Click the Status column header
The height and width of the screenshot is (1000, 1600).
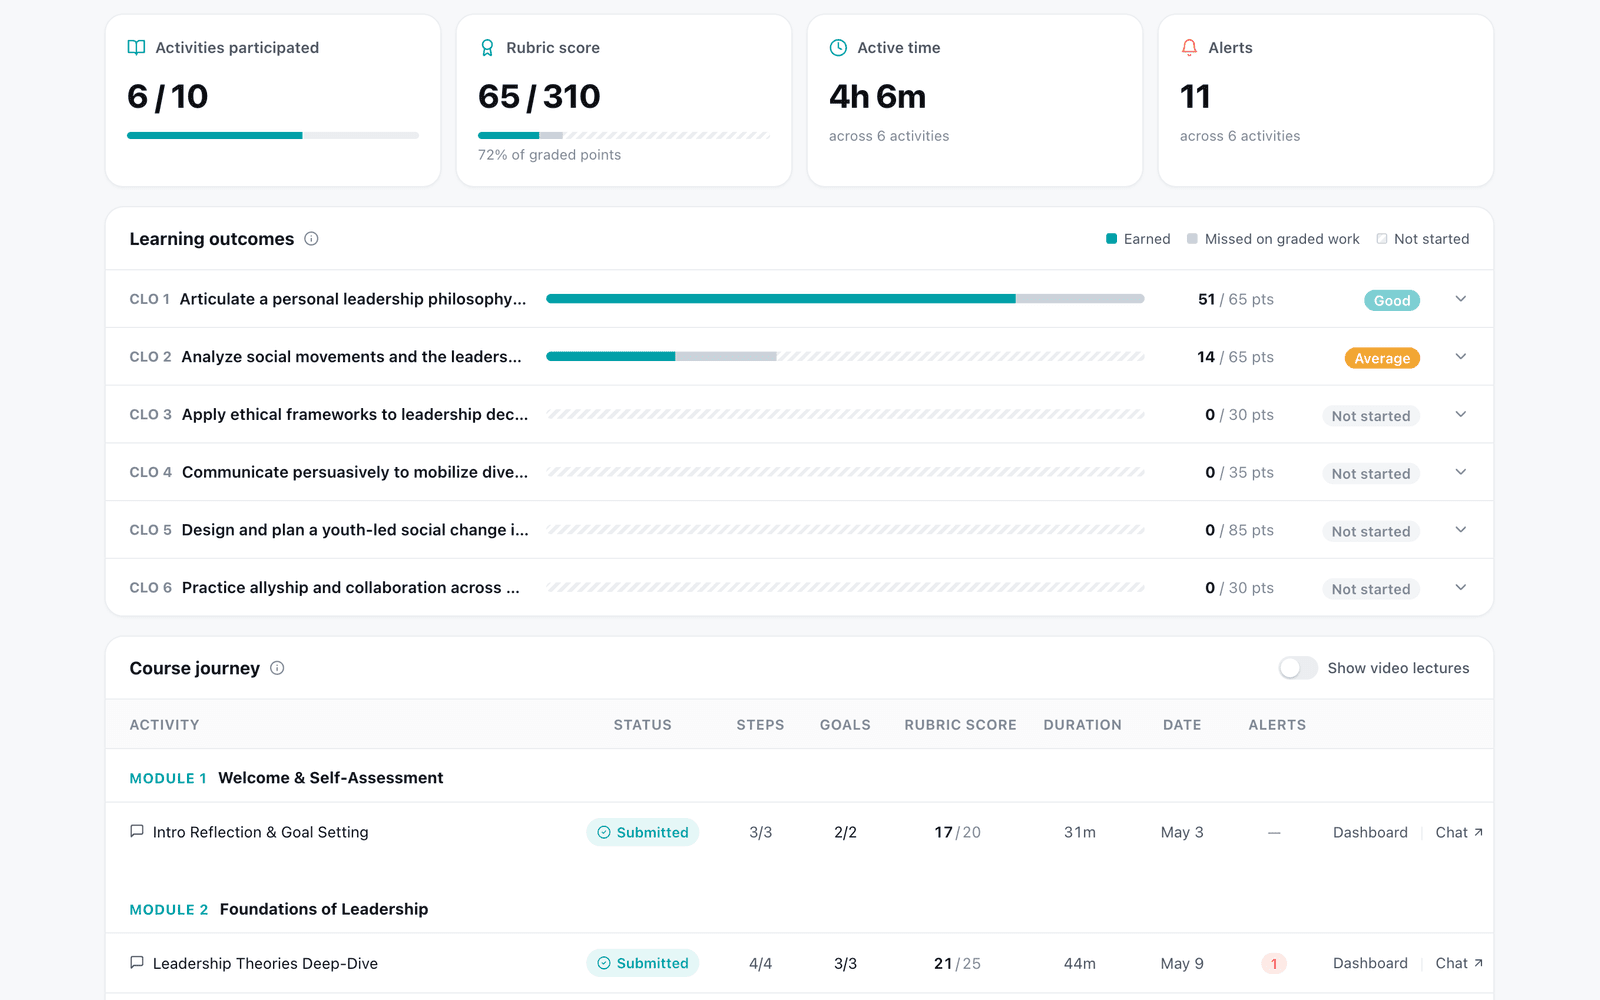tap(643, 725)
